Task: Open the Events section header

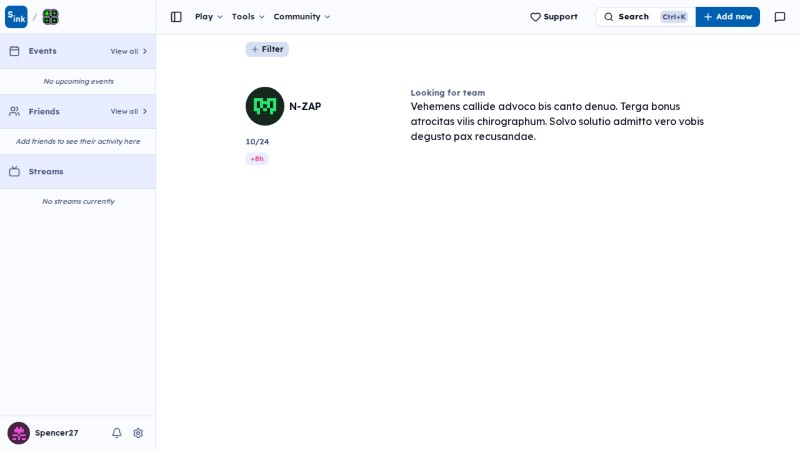Action: [78, 51]
